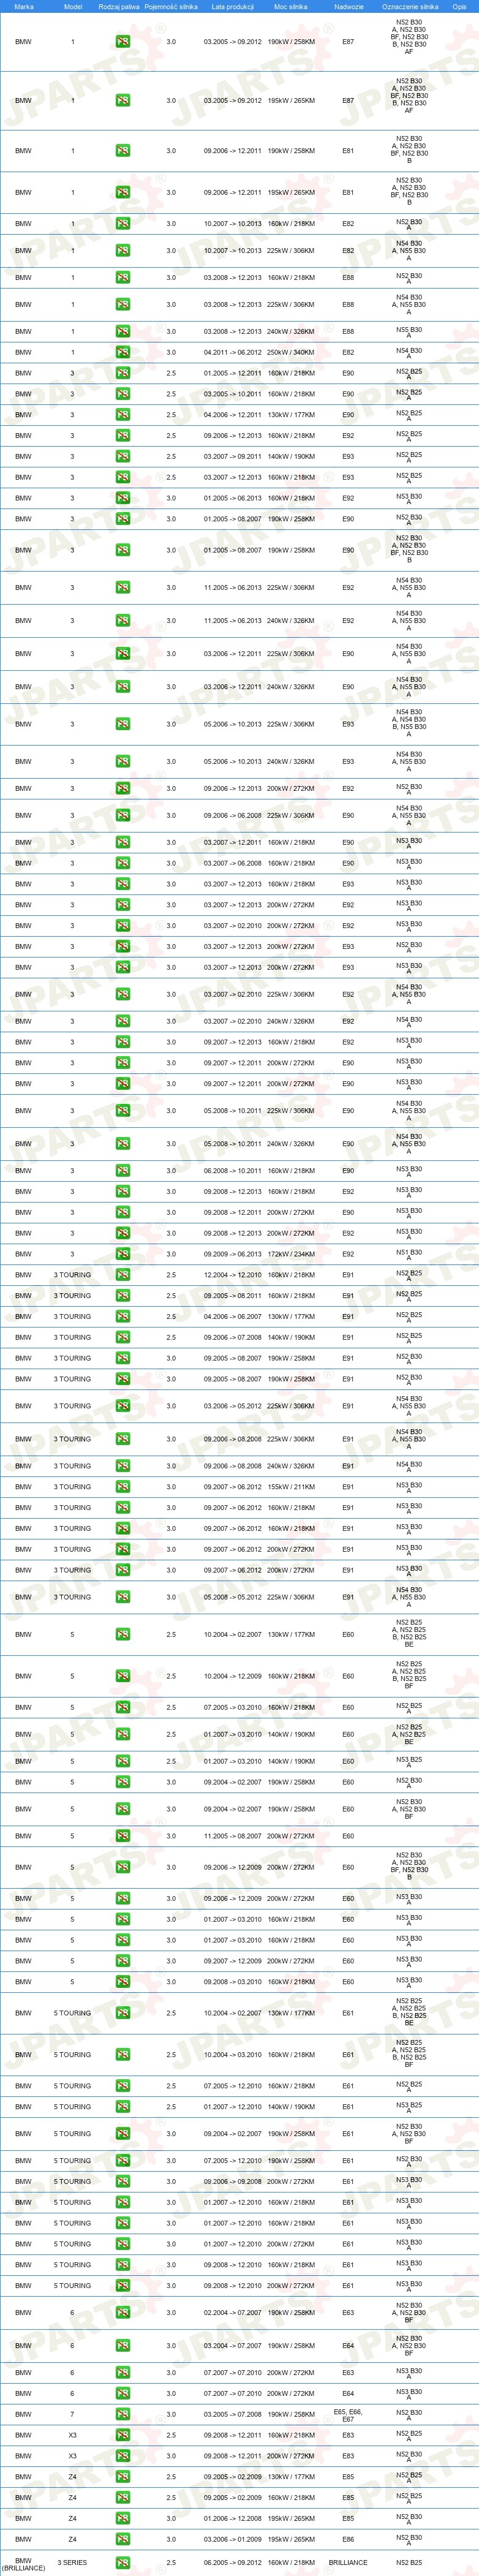The height and width of the screenshot is (2576, 479).
Task: Click the E63 cell in the 200kW/272KM row
Action: 348,2373
